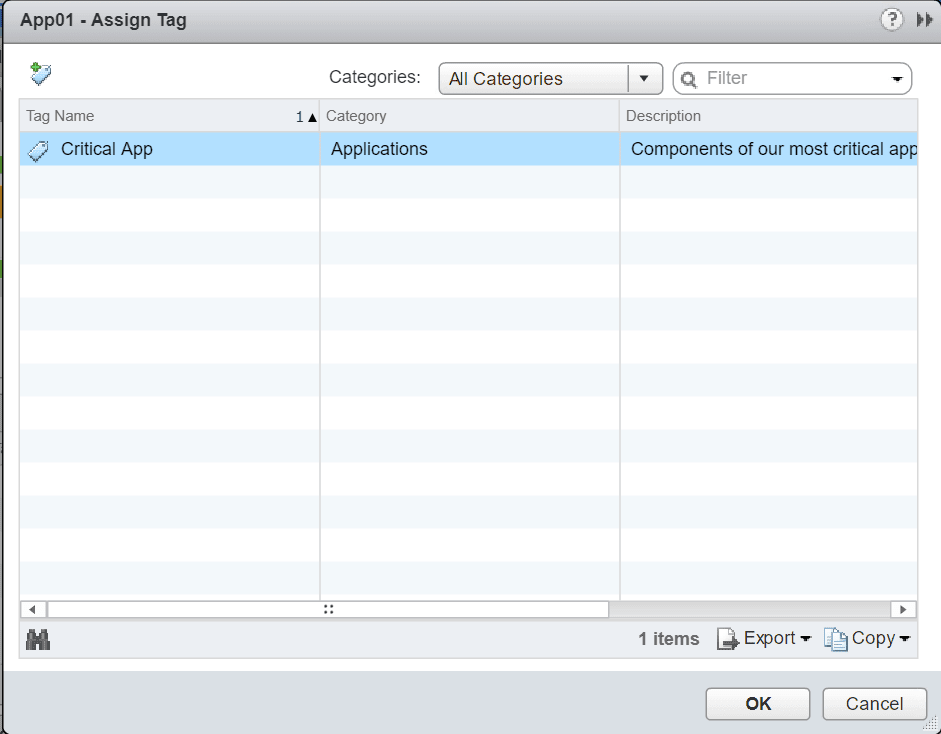
Task: Click the binoculars Find icon
Action: (38, 640)
